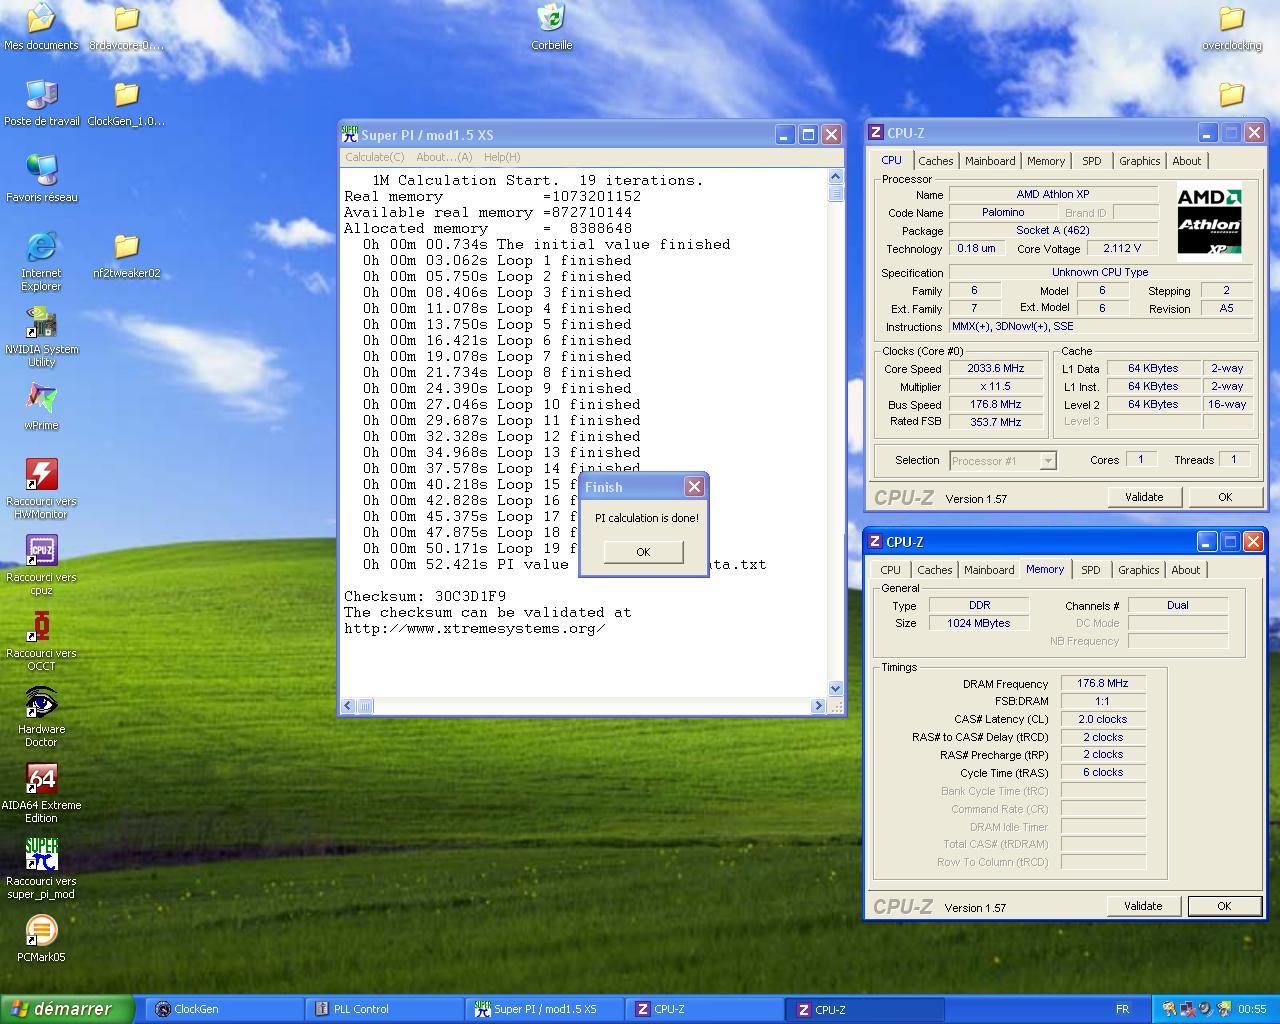1280x1024 pixels.
Task: Click the Super PI horizontal scrollbar left arrow
Action: coord(348,705)
